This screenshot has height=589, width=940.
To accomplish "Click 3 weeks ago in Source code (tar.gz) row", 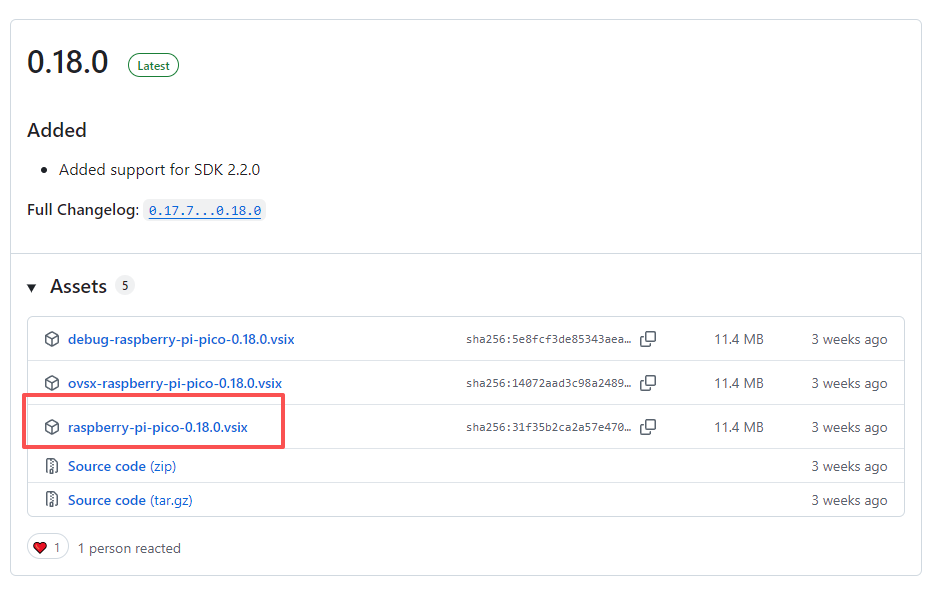I will (849, 500).
